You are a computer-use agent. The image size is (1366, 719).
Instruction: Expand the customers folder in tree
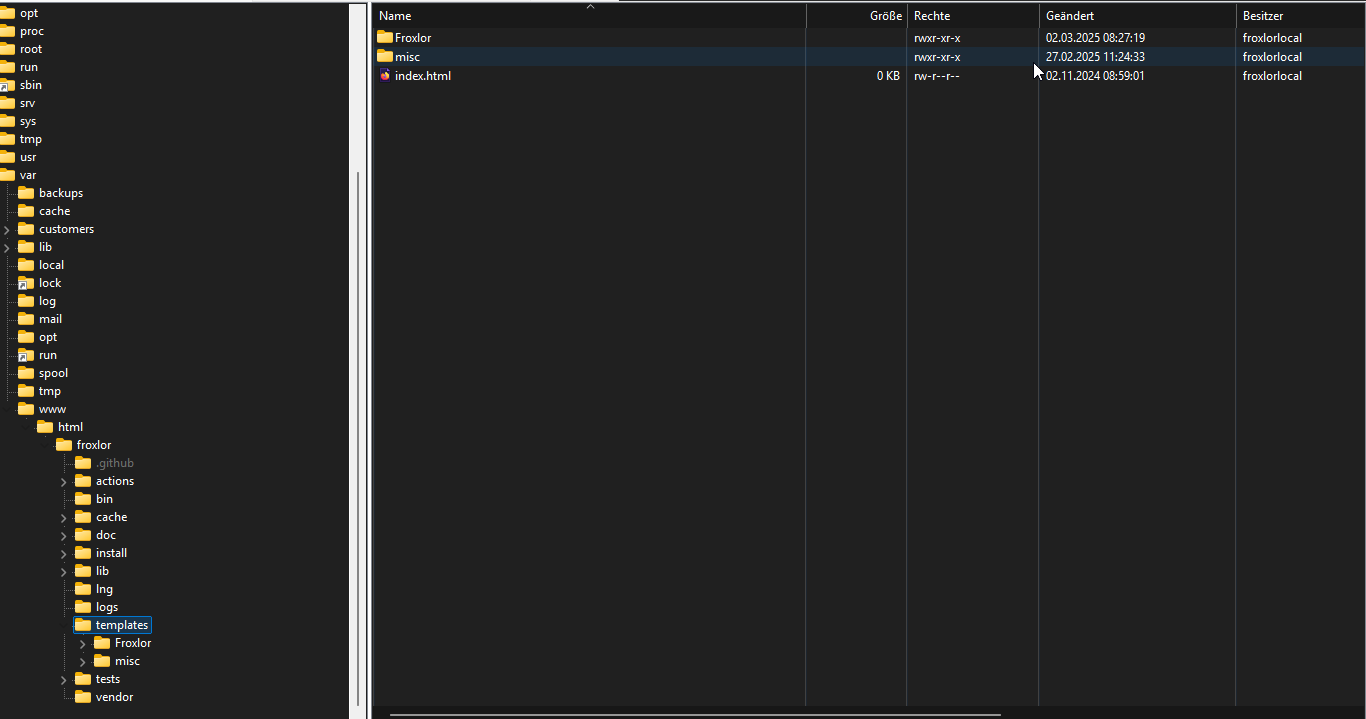(x=7, y=229)
